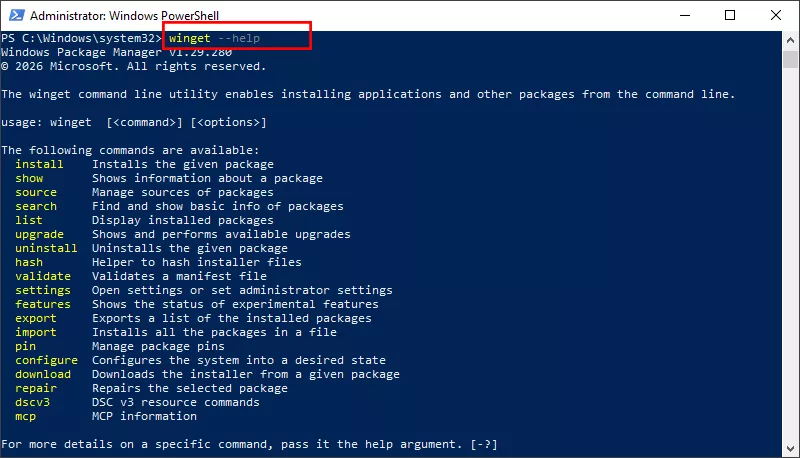Click the scrollbar up arrow
The width and height of the screenshot is (800, 458).
pyautogui.click(x=790, y=40)
